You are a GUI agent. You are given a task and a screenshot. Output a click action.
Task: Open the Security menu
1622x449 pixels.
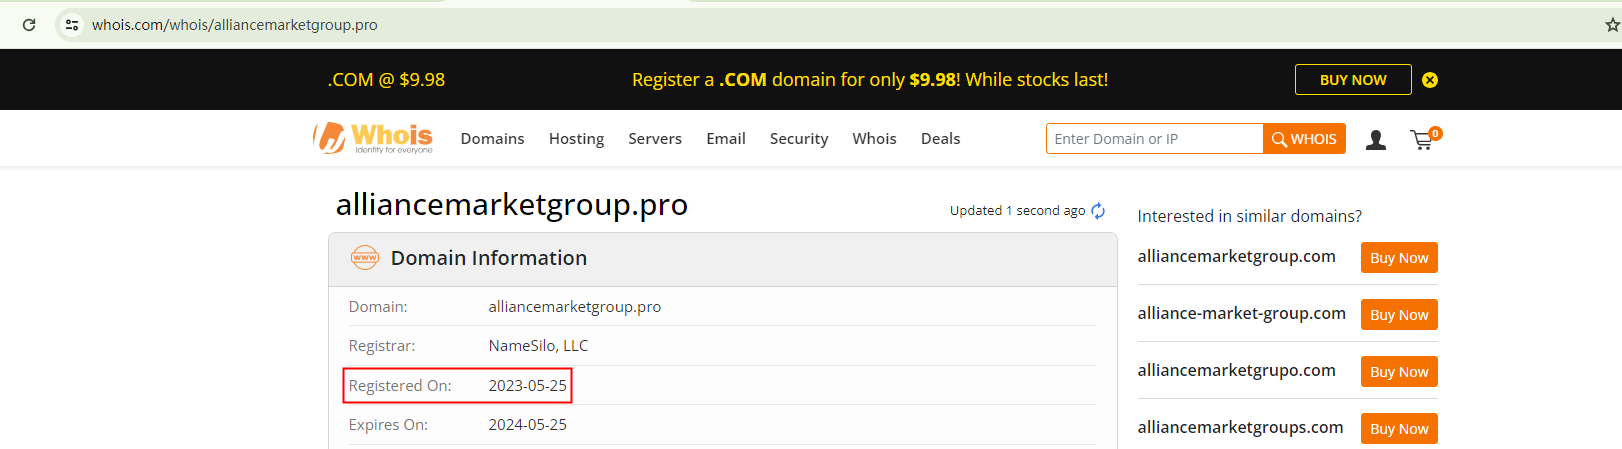tap(799, 139)
